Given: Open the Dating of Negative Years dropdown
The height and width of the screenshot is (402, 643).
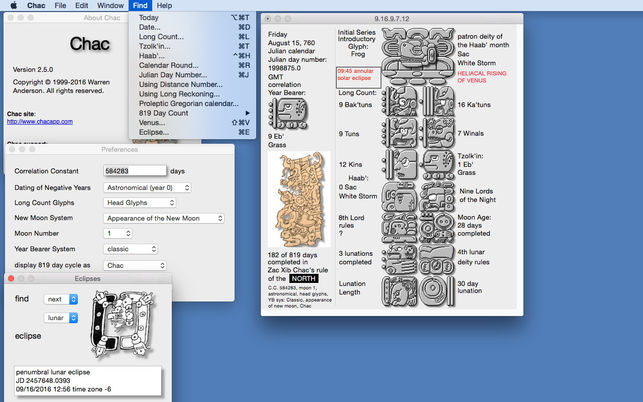Looking at the screenshot, I should pos(147,187).
